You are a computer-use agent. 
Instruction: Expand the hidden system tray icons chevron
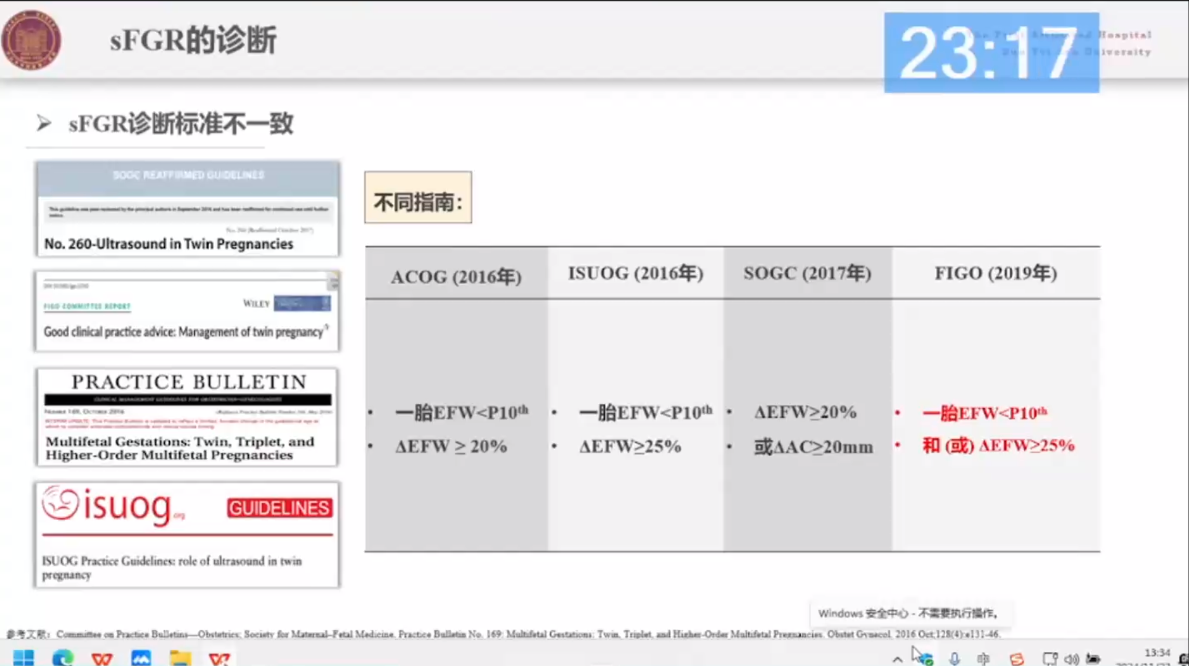click(x=897, y=659)
